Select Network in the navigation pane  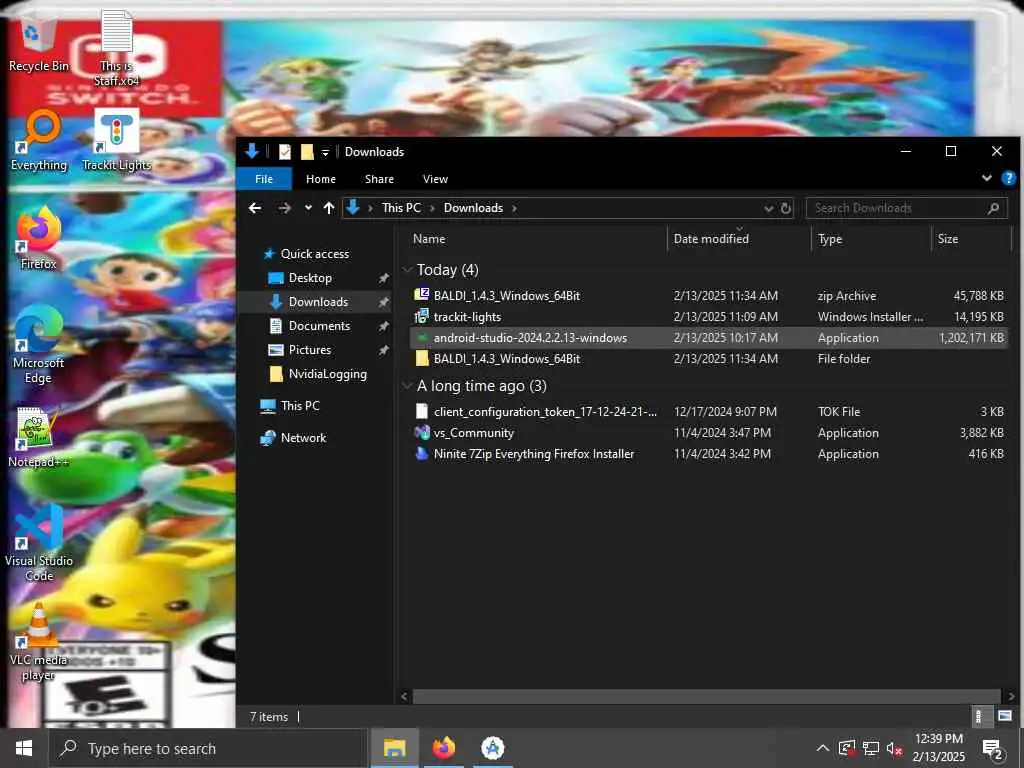pos(303,438)
